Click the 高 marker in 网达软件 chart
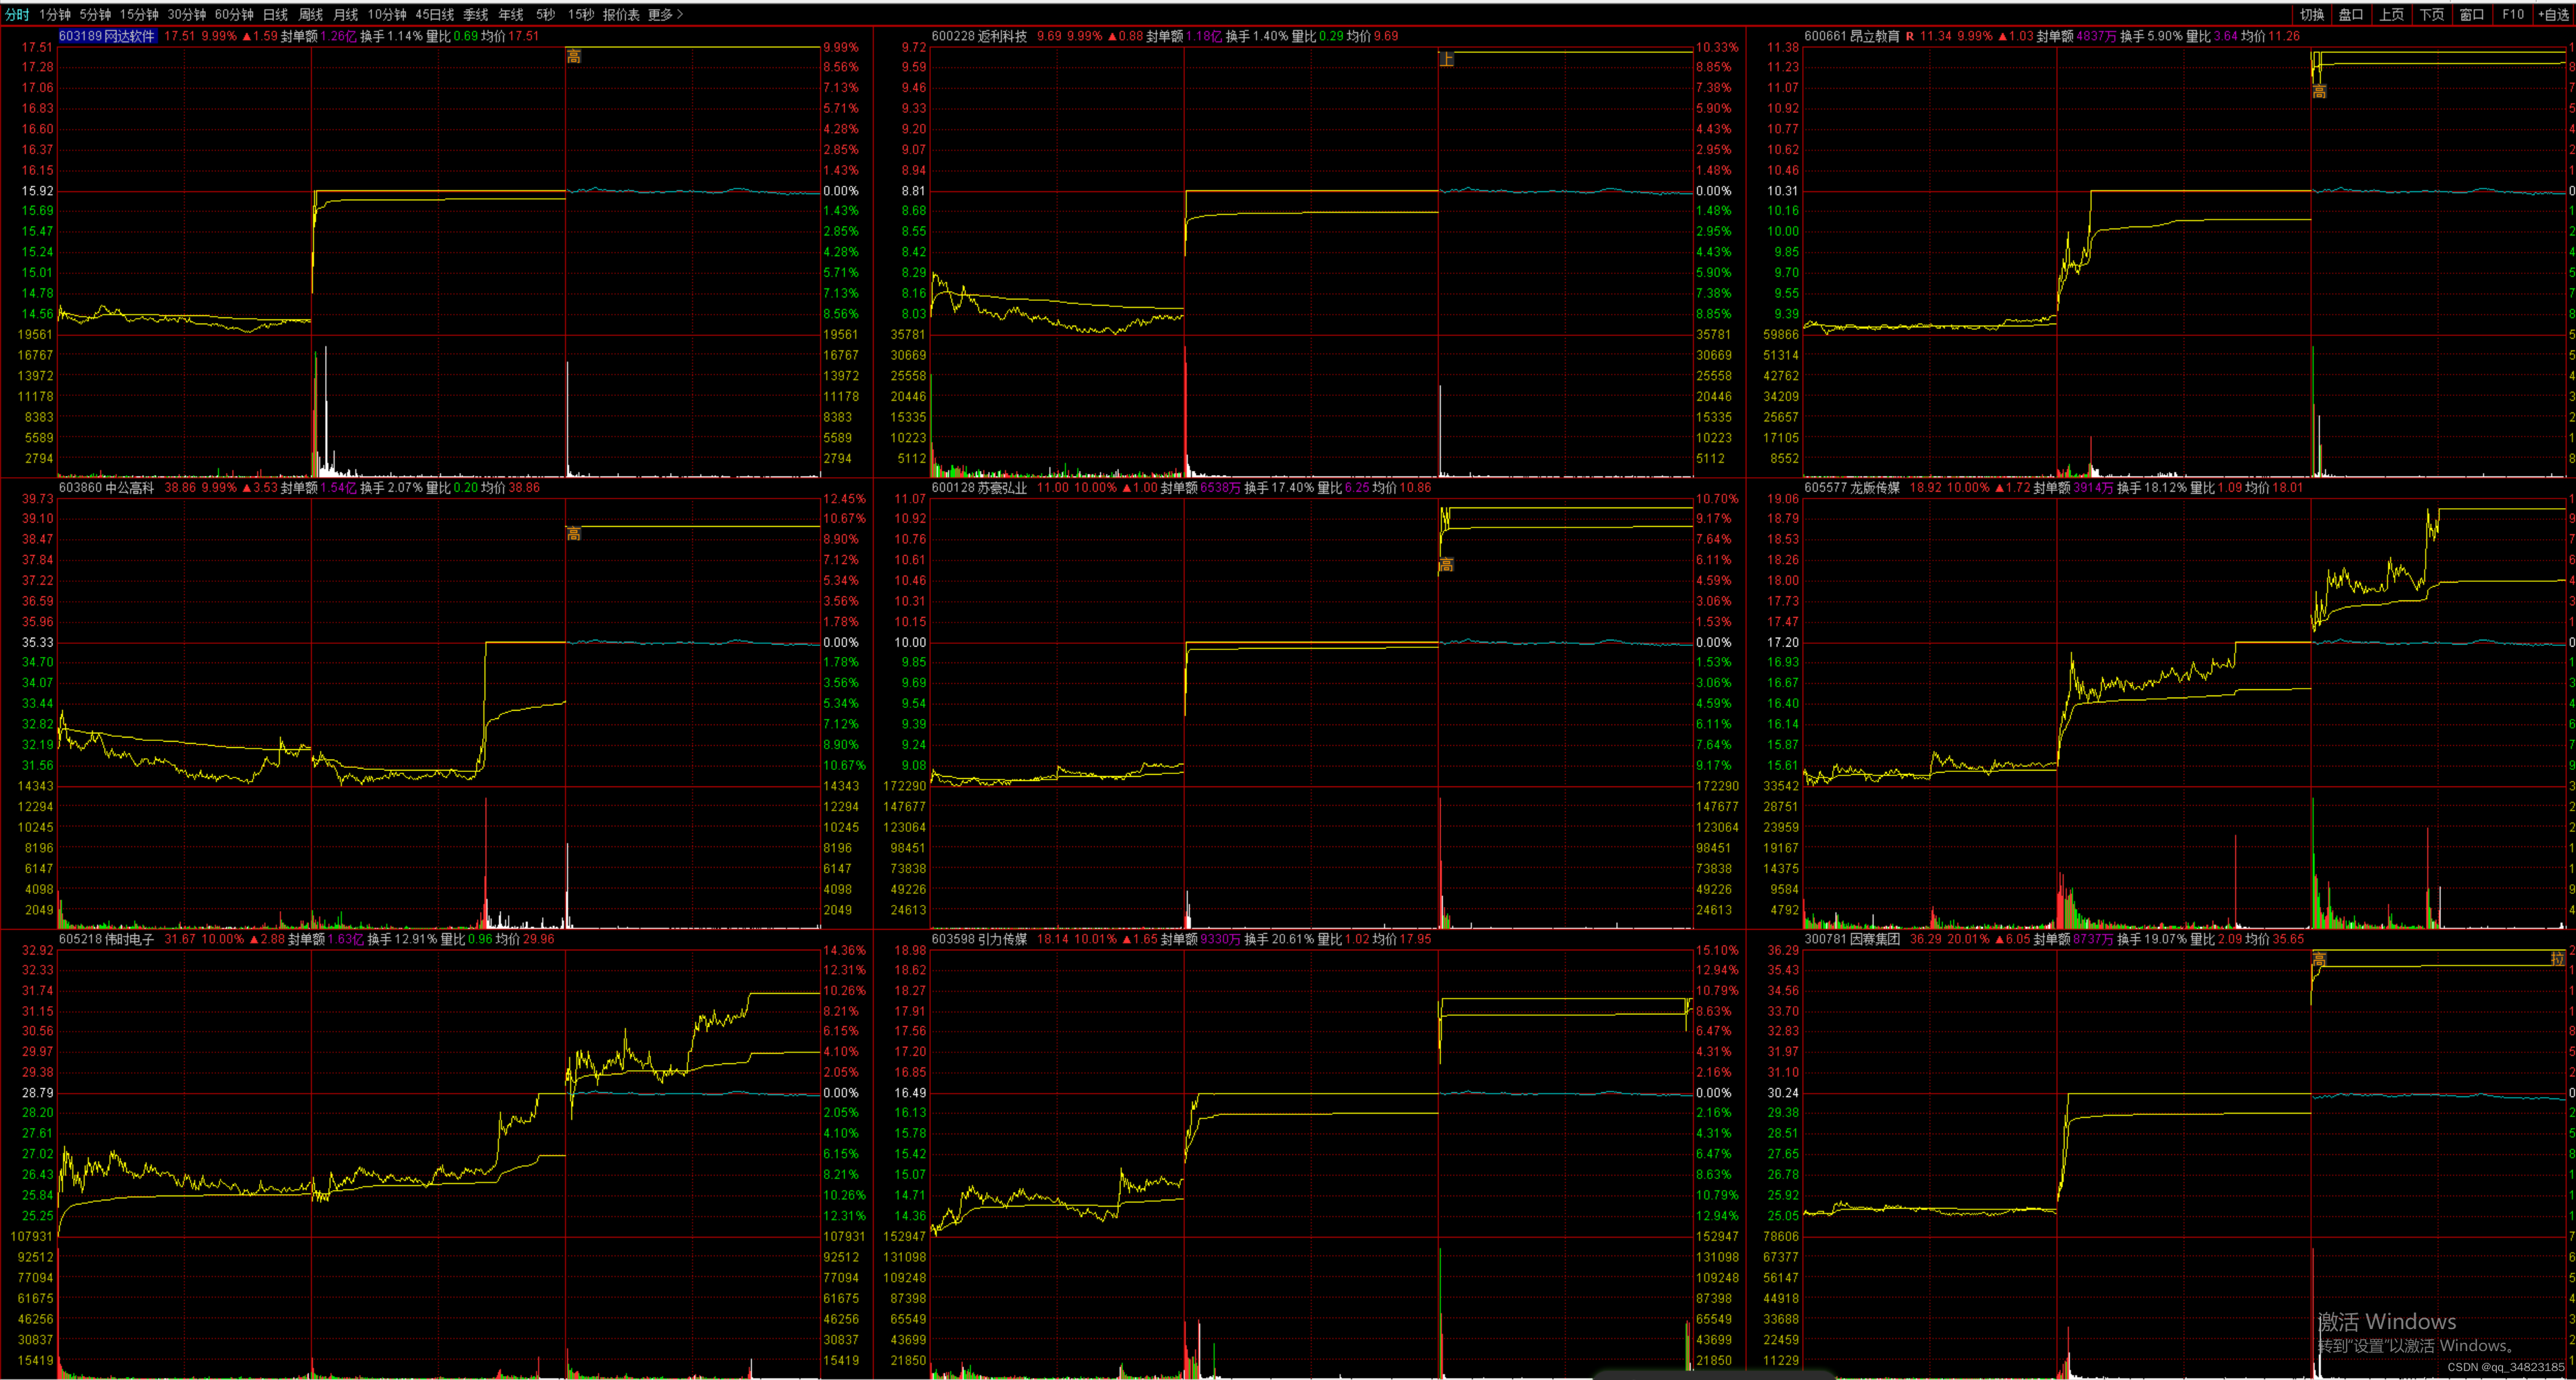The width and height of the screenshot is (2576, 1380). pos(573,57)
